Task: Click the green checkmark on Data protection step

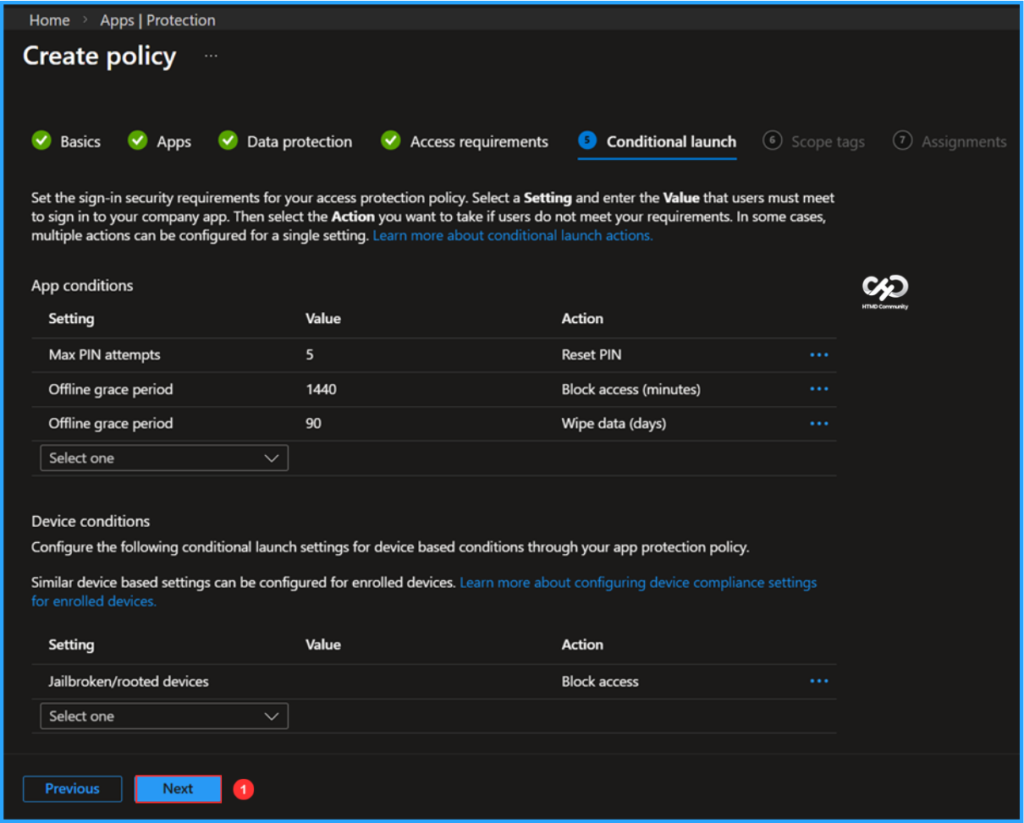Action: (x=228, y=141)
